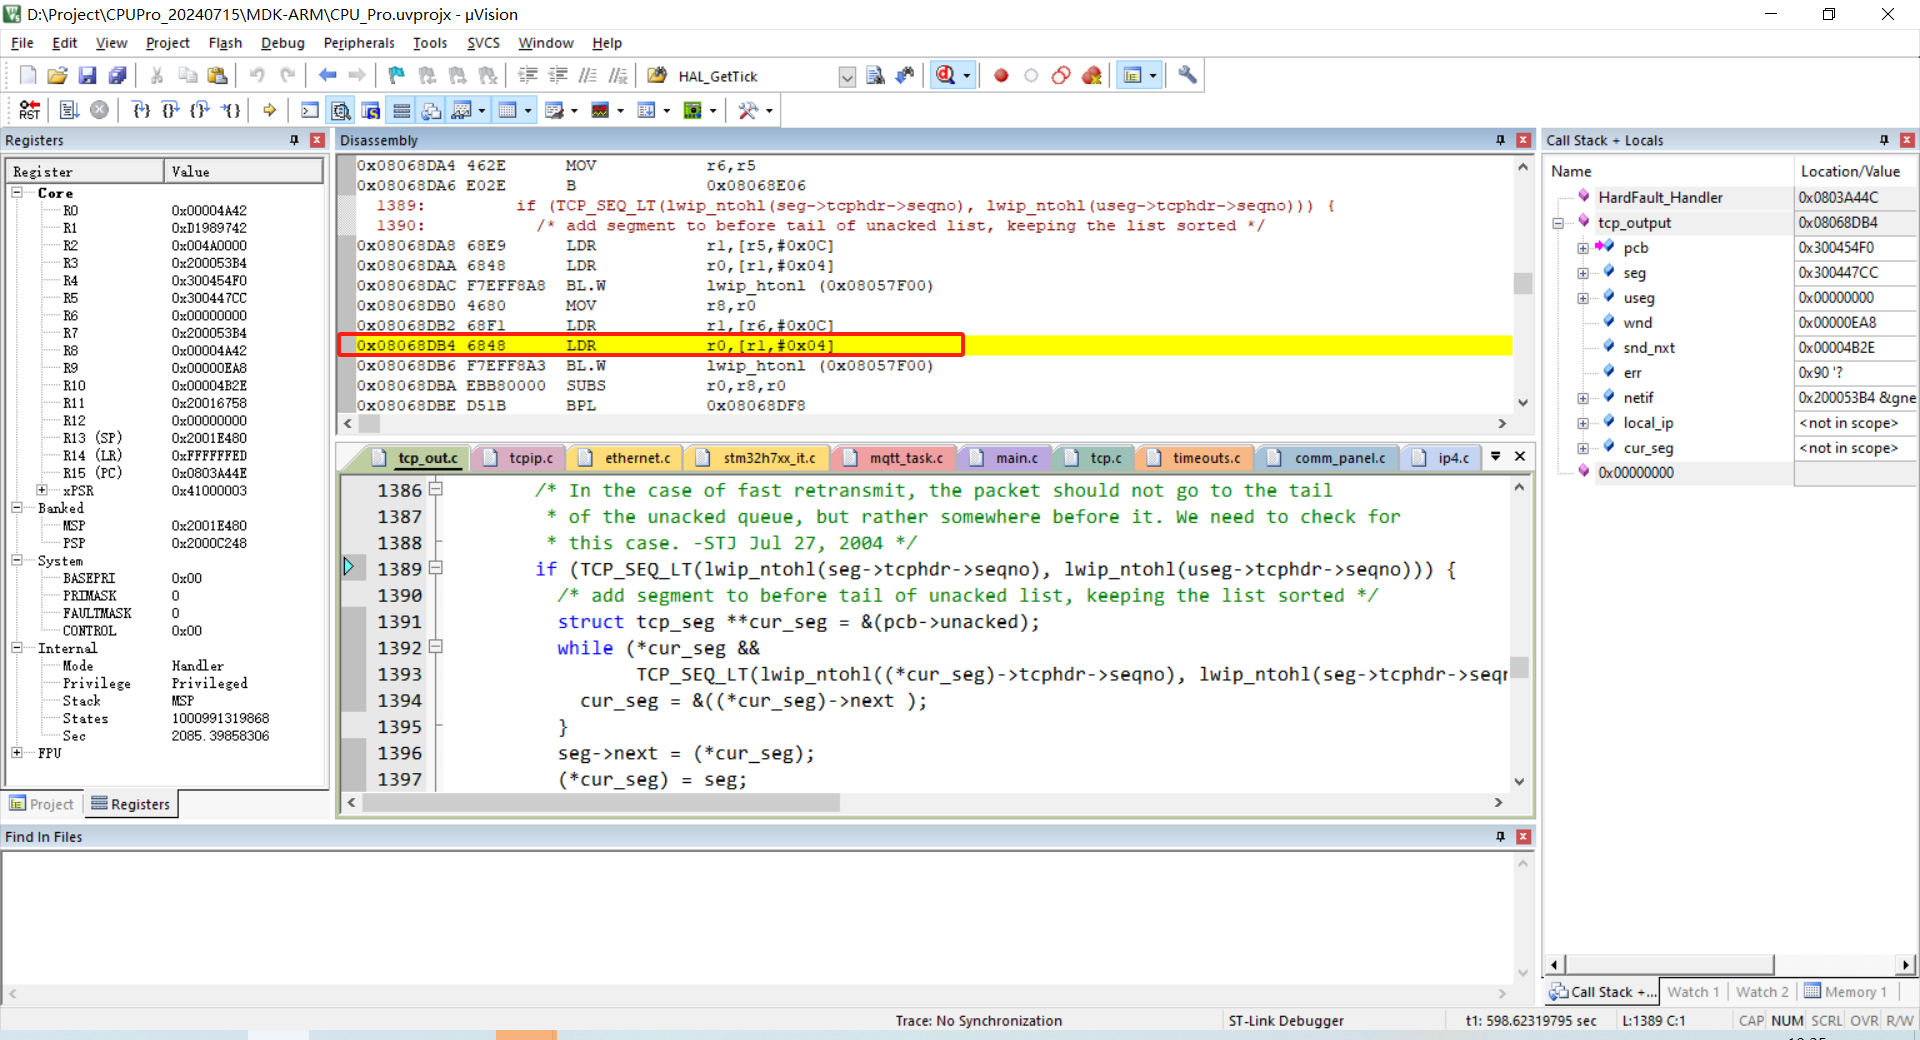Close the active editor tab with X

point(1520,456)
